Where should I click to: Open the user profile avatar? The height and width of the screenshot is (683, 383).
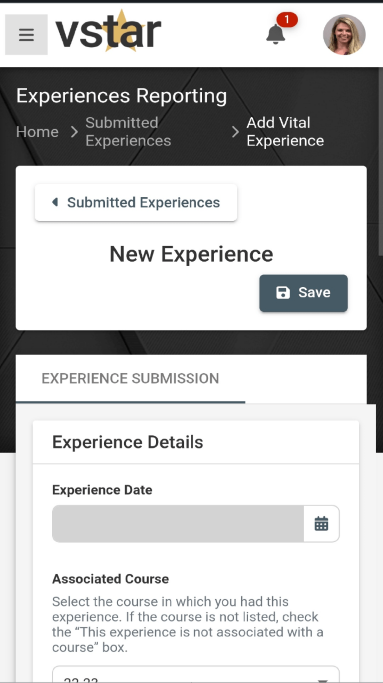[344, 34]
